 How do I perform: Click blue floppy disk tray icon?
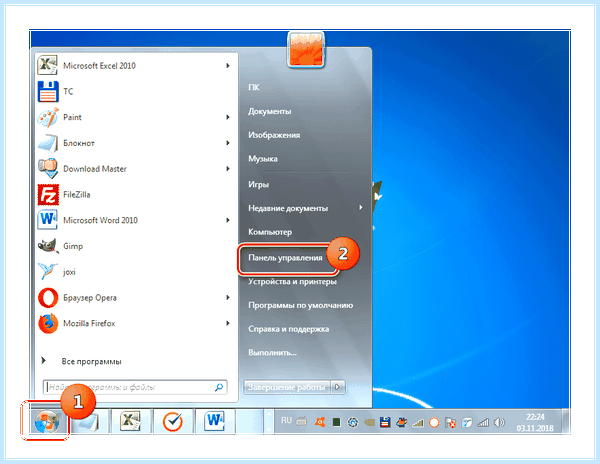[x=385, y=422]
